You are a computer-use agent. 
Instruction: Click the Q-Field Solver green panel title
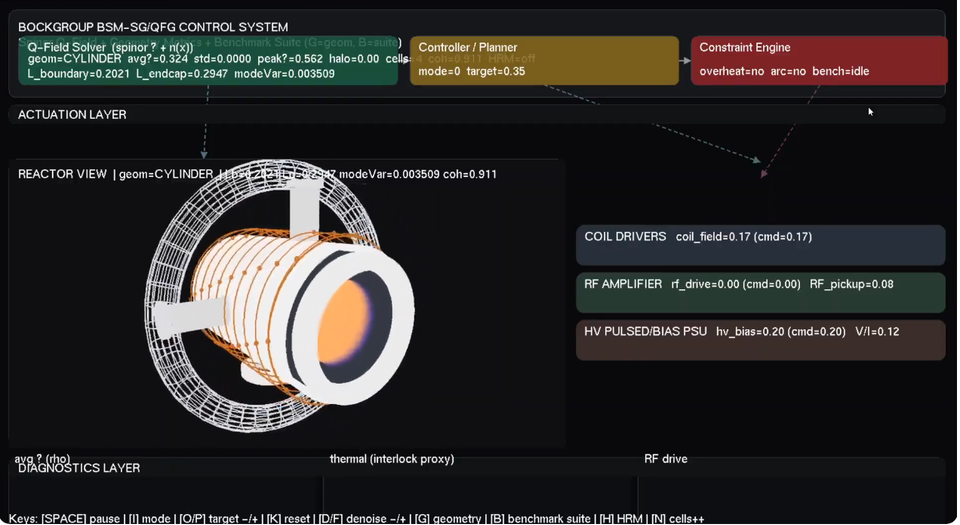[110, 47]
